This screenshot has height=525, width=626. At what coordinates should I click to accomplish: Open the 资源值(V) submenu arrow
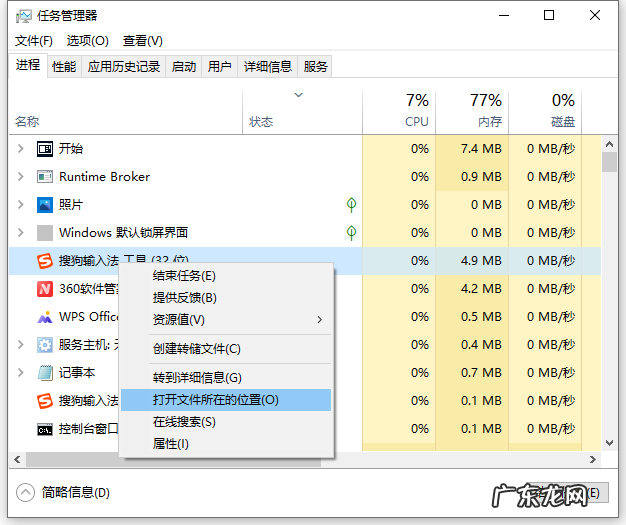[x=319, y=320]
